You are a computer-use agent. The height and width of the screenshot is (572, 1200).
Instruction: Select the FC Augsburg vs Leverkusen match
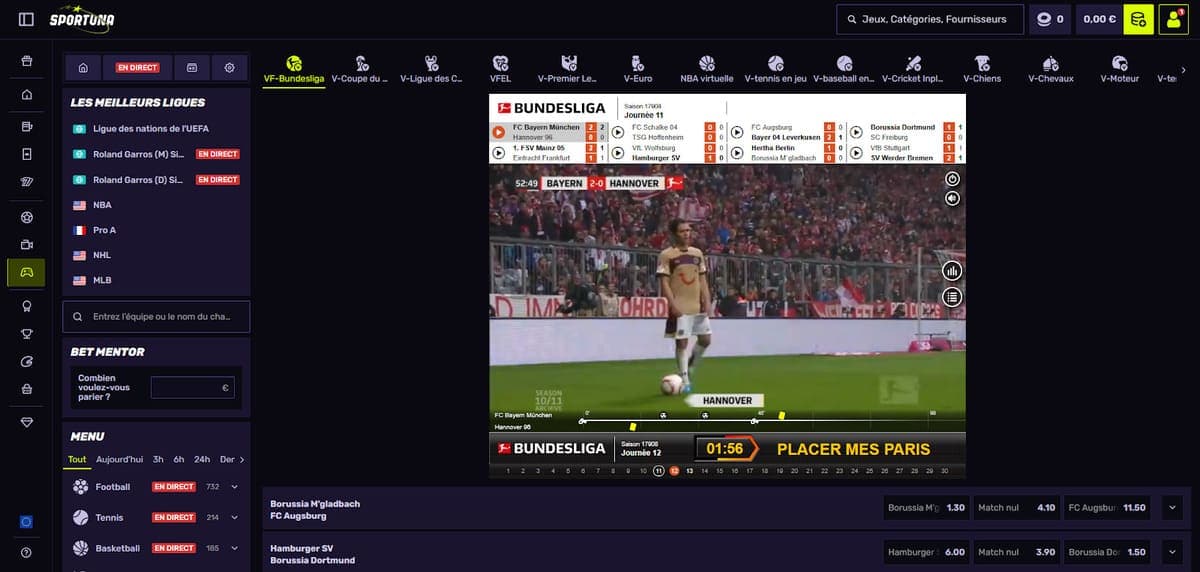point(787,132)
